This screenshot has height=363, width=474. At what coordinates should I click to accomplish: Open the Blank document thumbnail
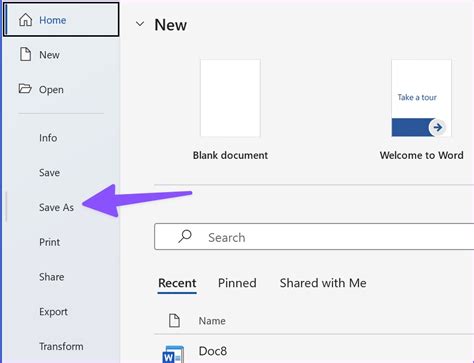(230, 98)
